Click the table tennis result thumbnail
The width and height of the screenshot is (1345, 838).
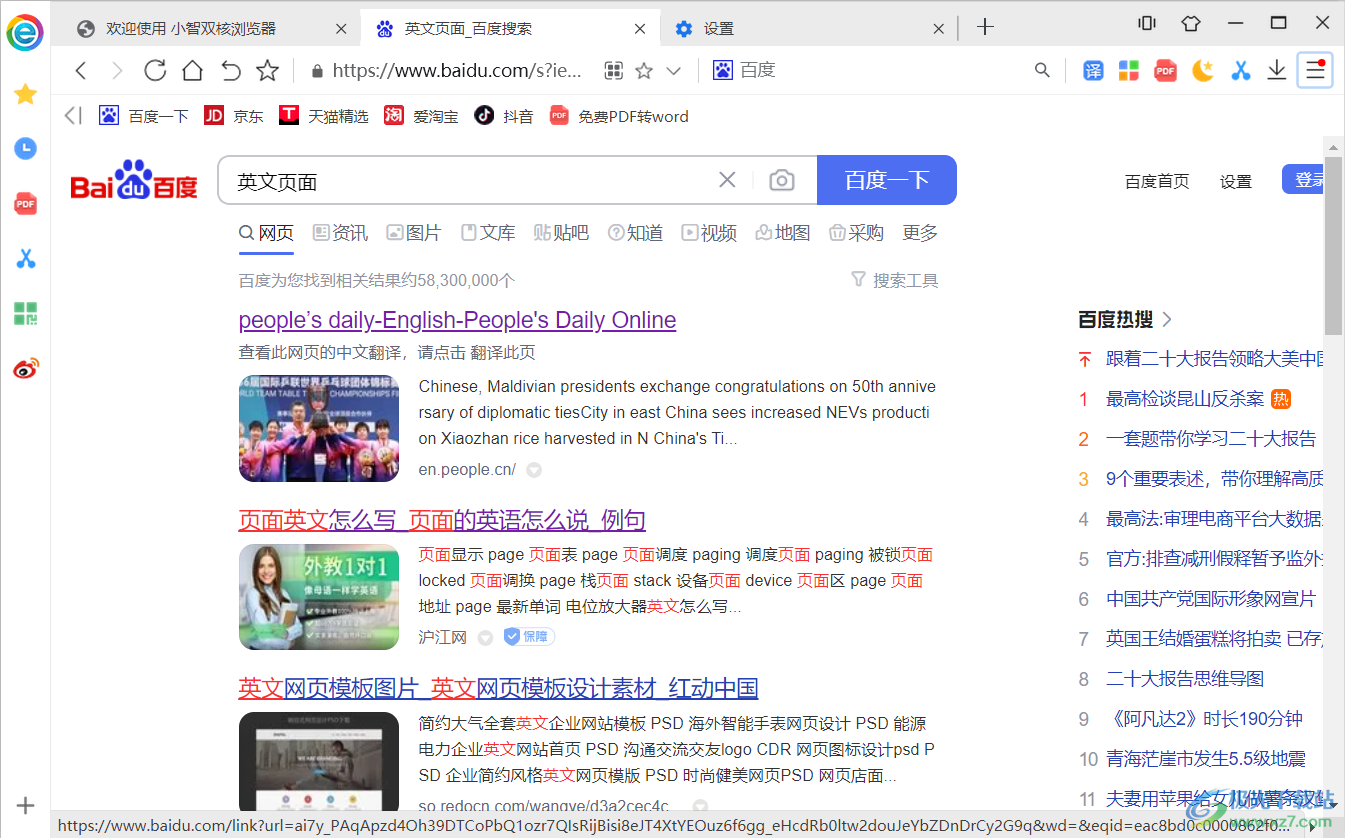click(319, 428)
